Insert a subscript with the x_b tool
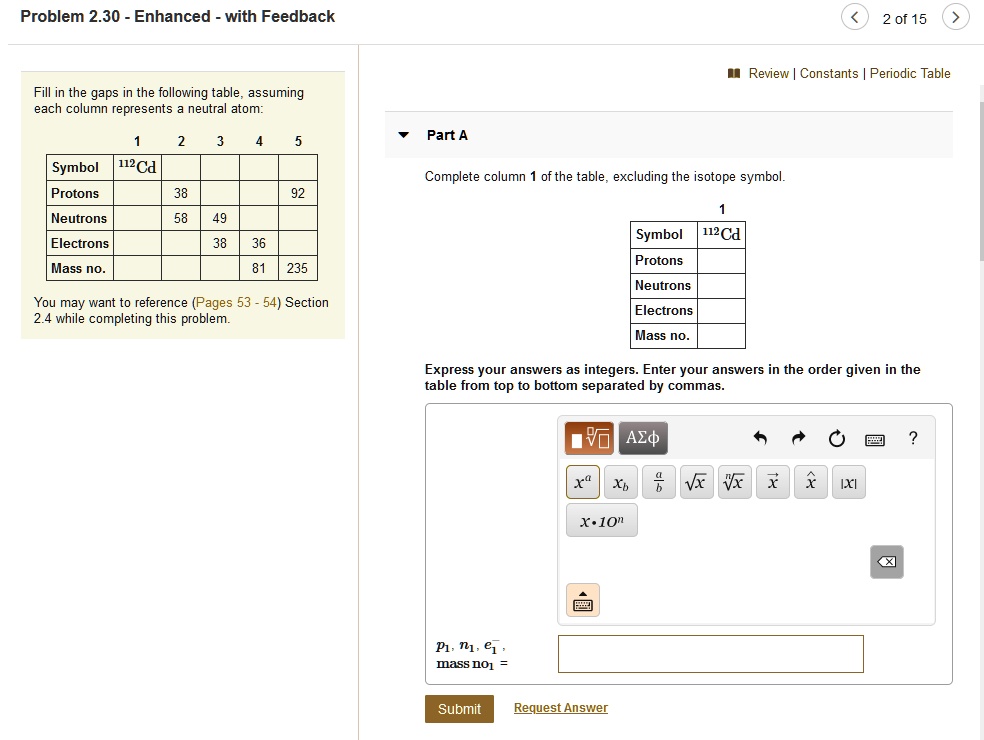This screenshot has height=740, width=984. (620, 482)
